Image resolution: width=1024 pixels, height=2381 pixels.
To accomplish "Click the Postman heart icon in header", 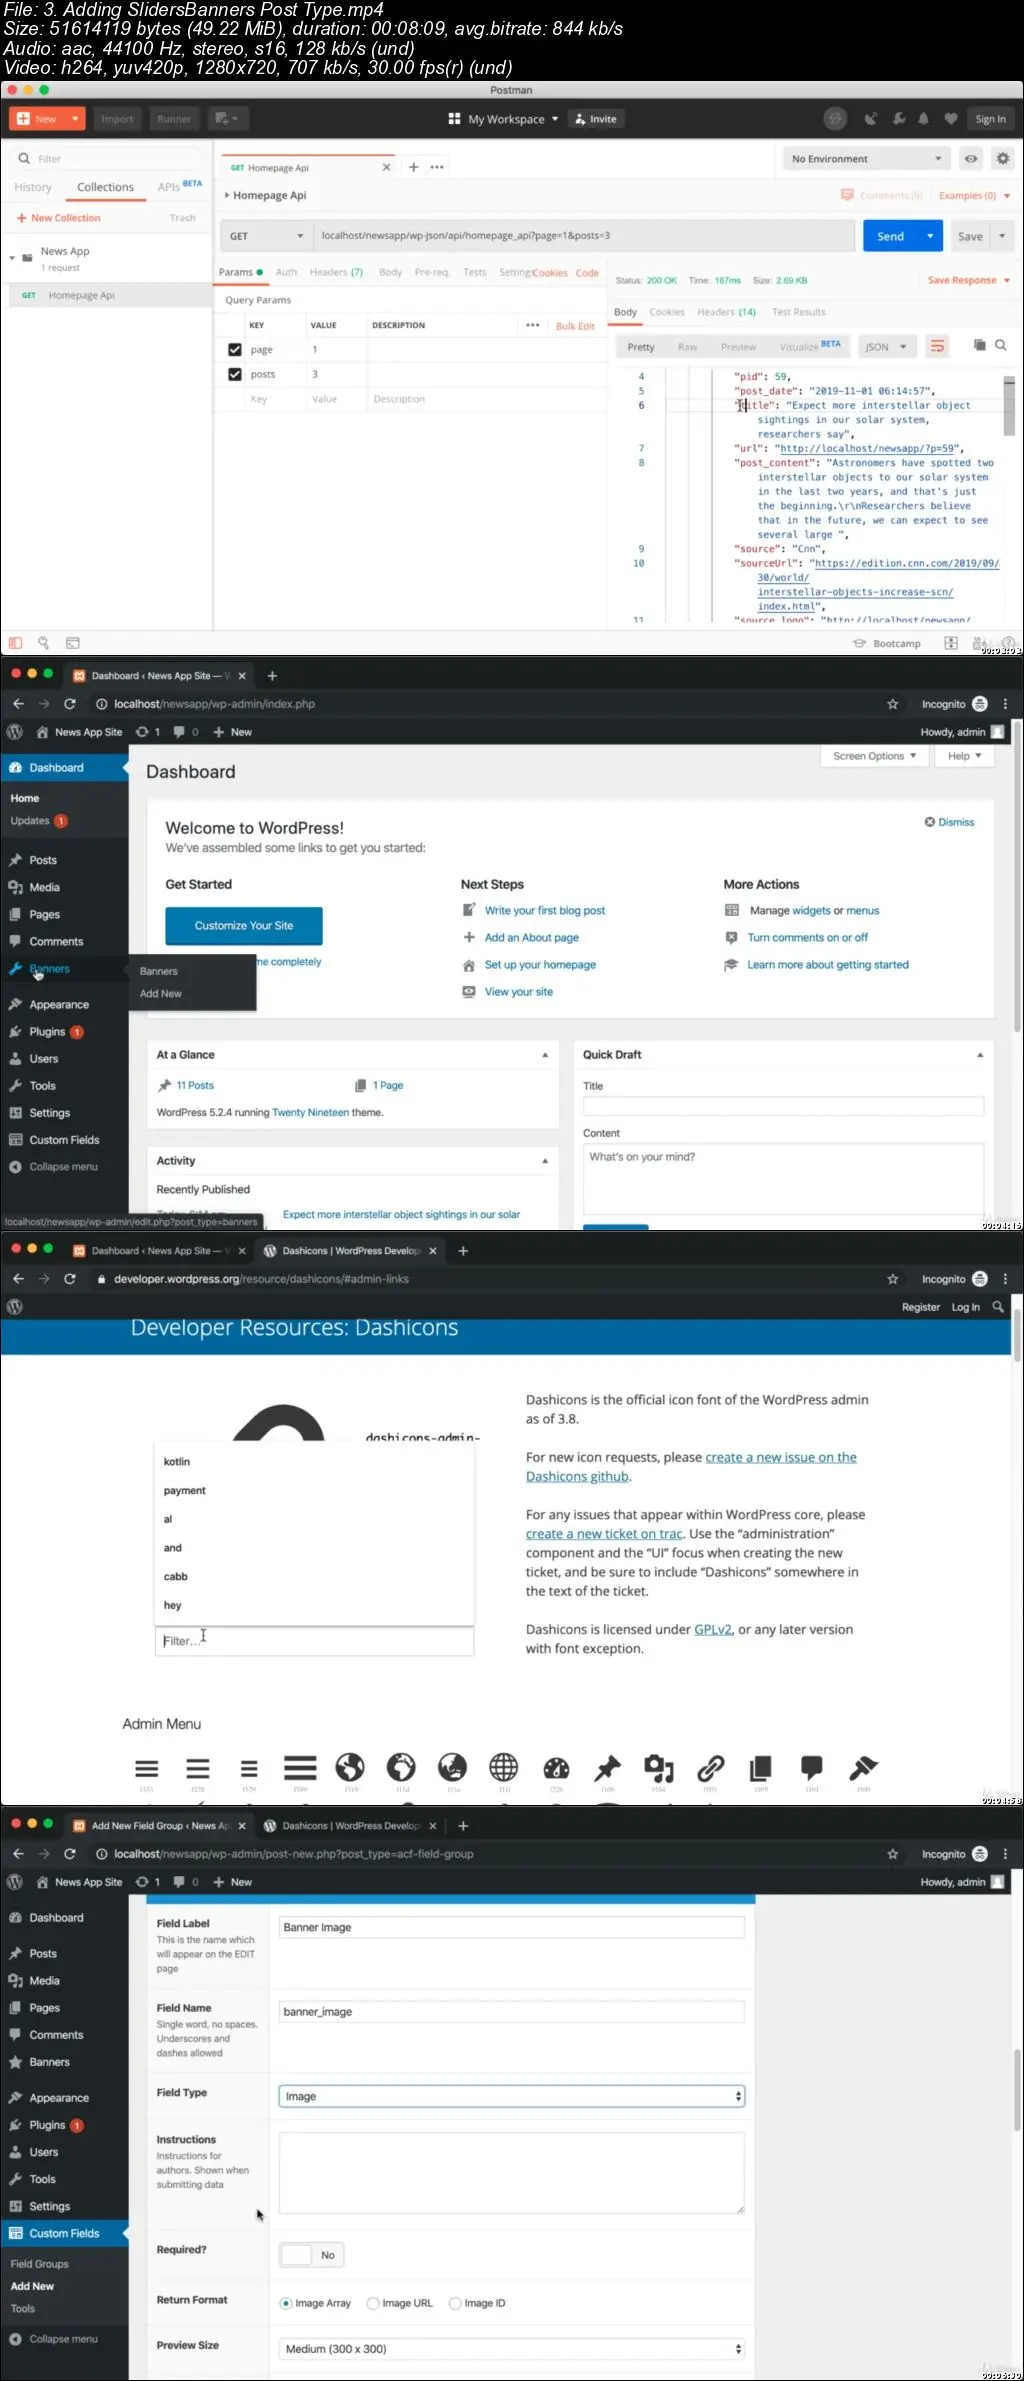I will coord(950,119).
